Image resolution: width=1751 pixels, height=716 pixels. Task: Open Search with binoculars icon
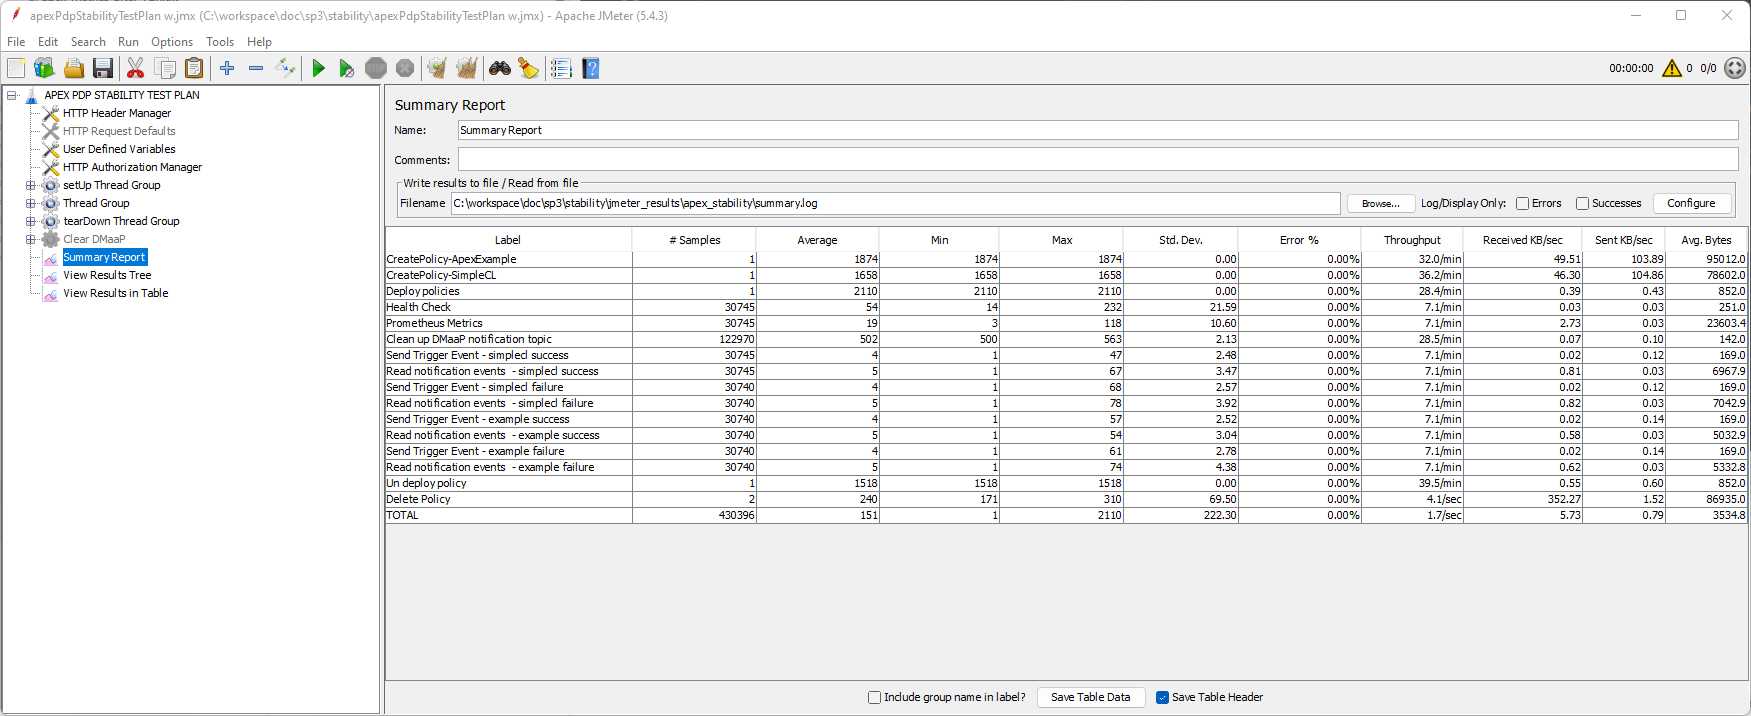[500, 68]
